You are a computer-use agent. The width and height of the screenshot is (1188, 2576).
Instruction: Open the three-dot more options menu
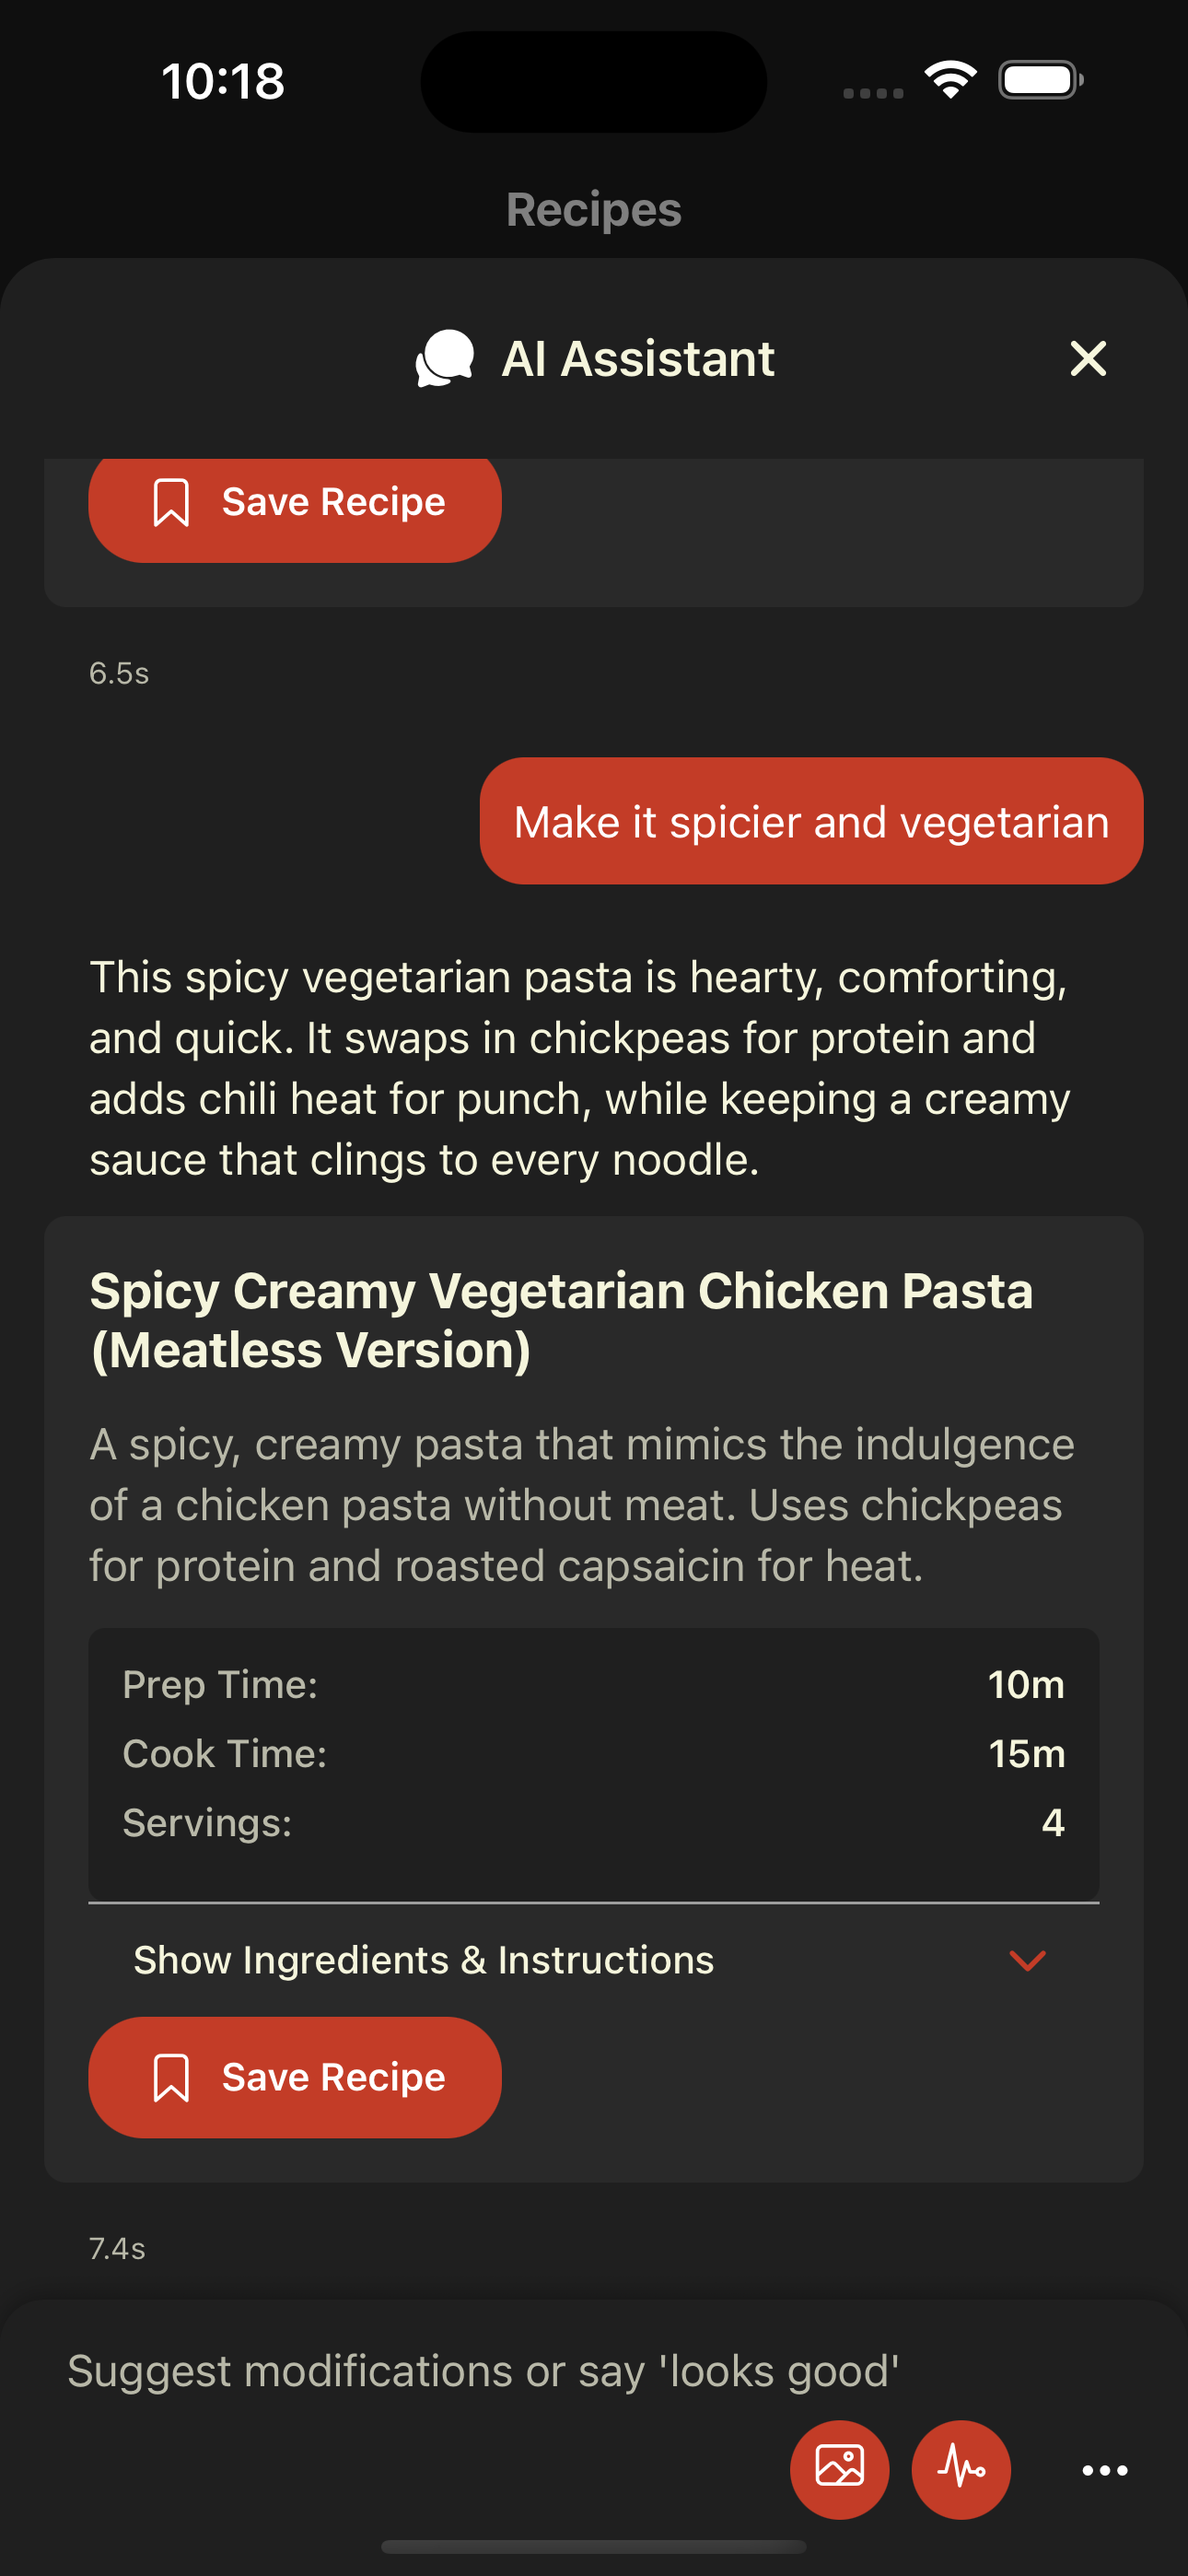(1104, 2470)
